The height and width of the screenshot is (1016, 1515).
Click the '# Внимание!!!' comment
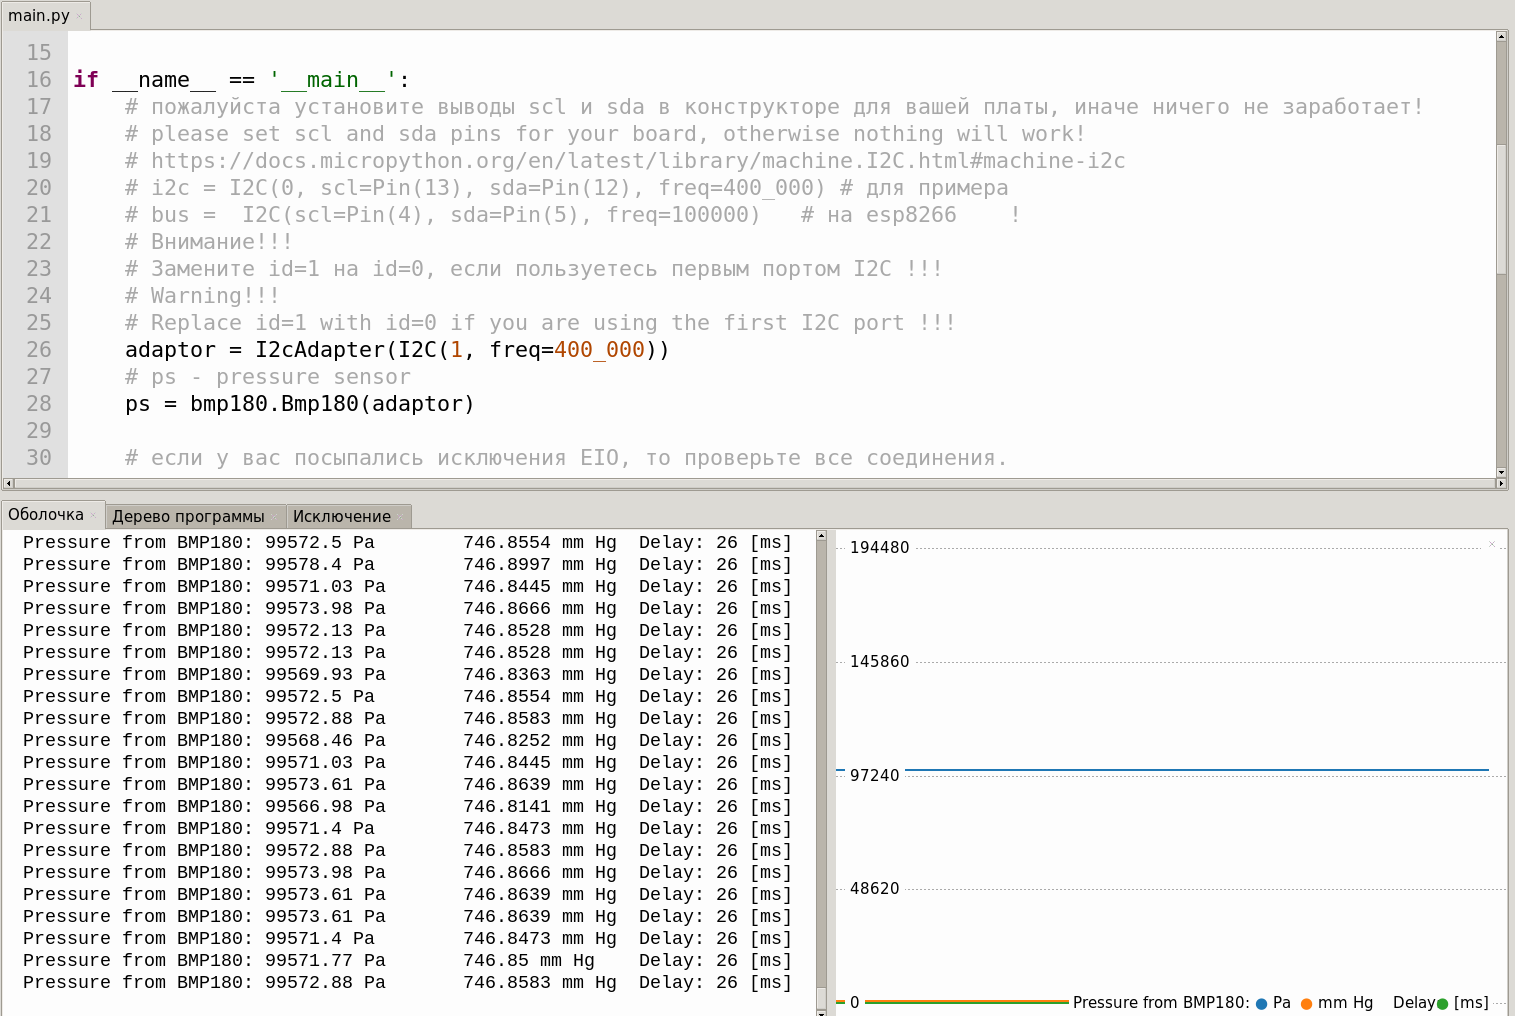click(x=209, y=242)
